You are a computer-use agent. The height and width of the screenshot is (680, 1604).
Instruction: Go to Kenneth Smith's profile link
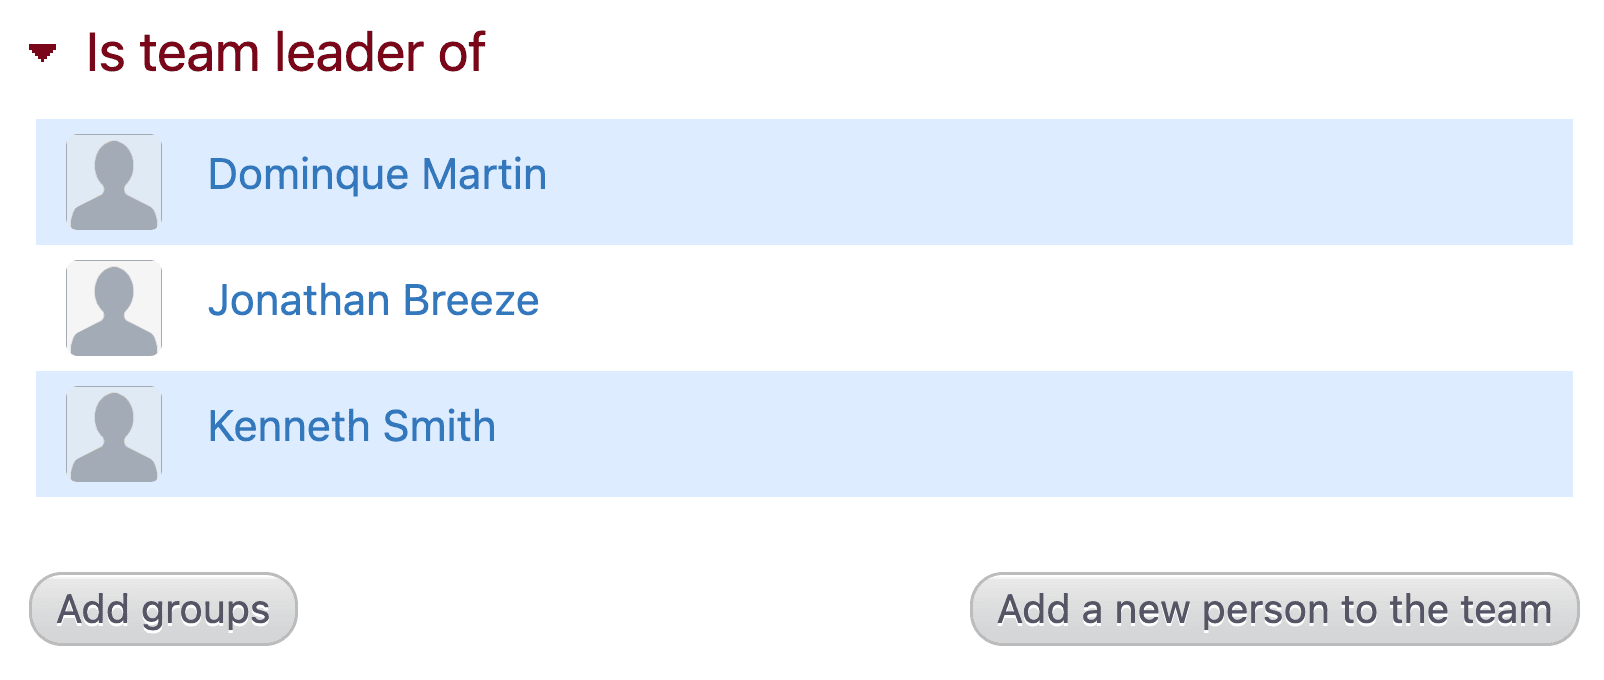351,427
